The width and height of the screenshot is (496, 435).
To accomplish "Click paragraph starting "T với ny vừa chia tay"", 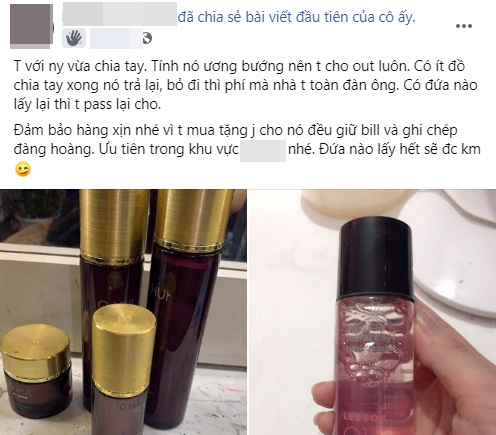I will pyautogui.click(x=246, y=86).
